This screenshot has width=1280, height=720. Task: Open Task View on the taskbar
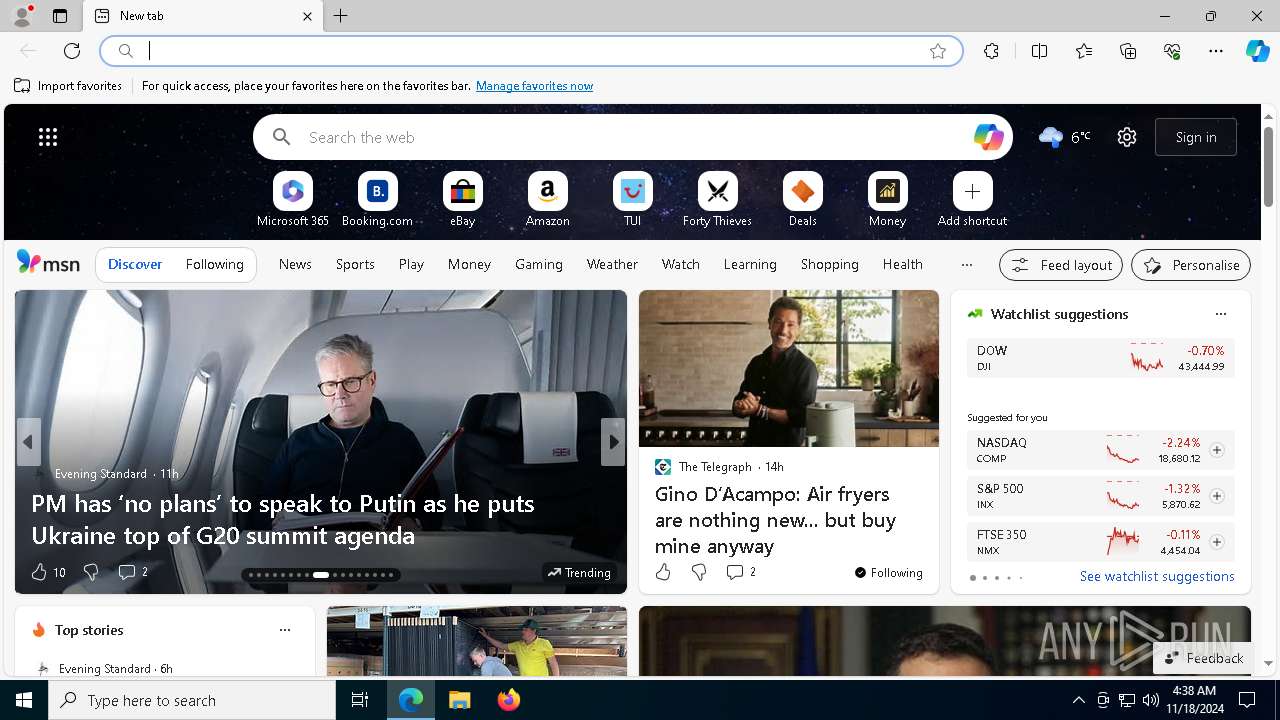point(360,700)
